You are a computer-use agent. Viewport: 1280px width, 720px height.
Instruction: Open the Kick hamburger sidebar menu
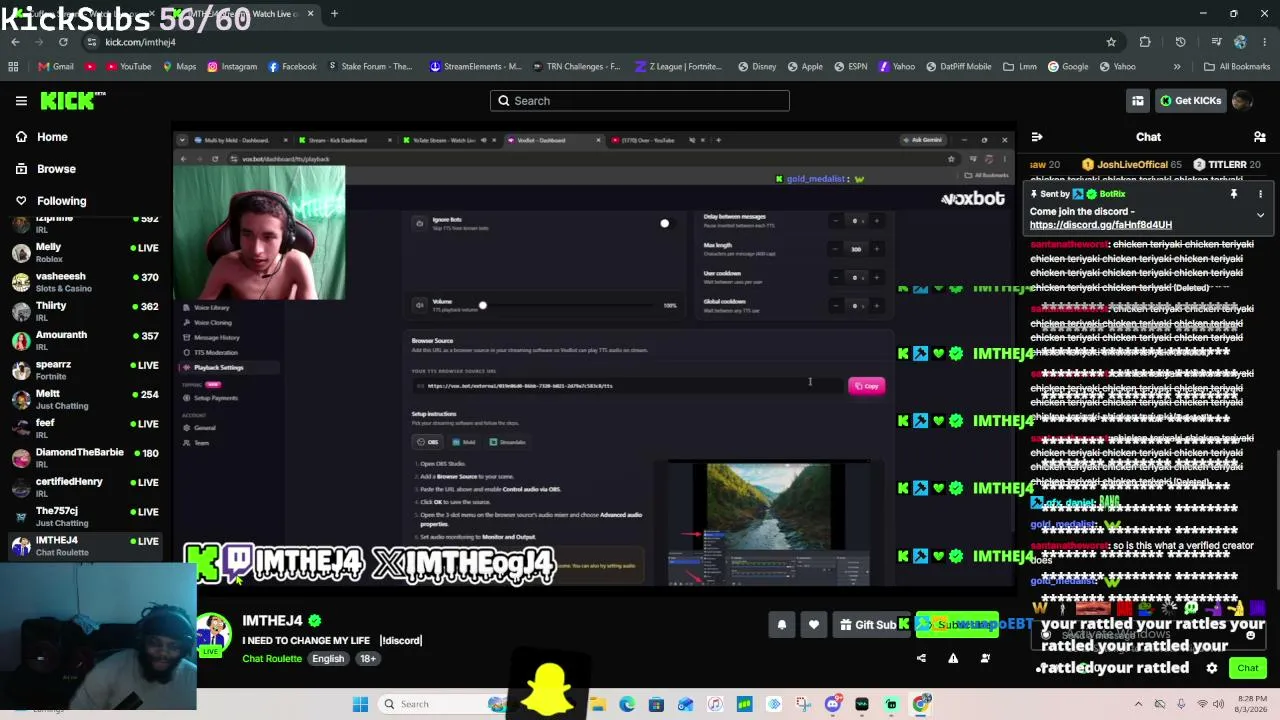(21, 100)
